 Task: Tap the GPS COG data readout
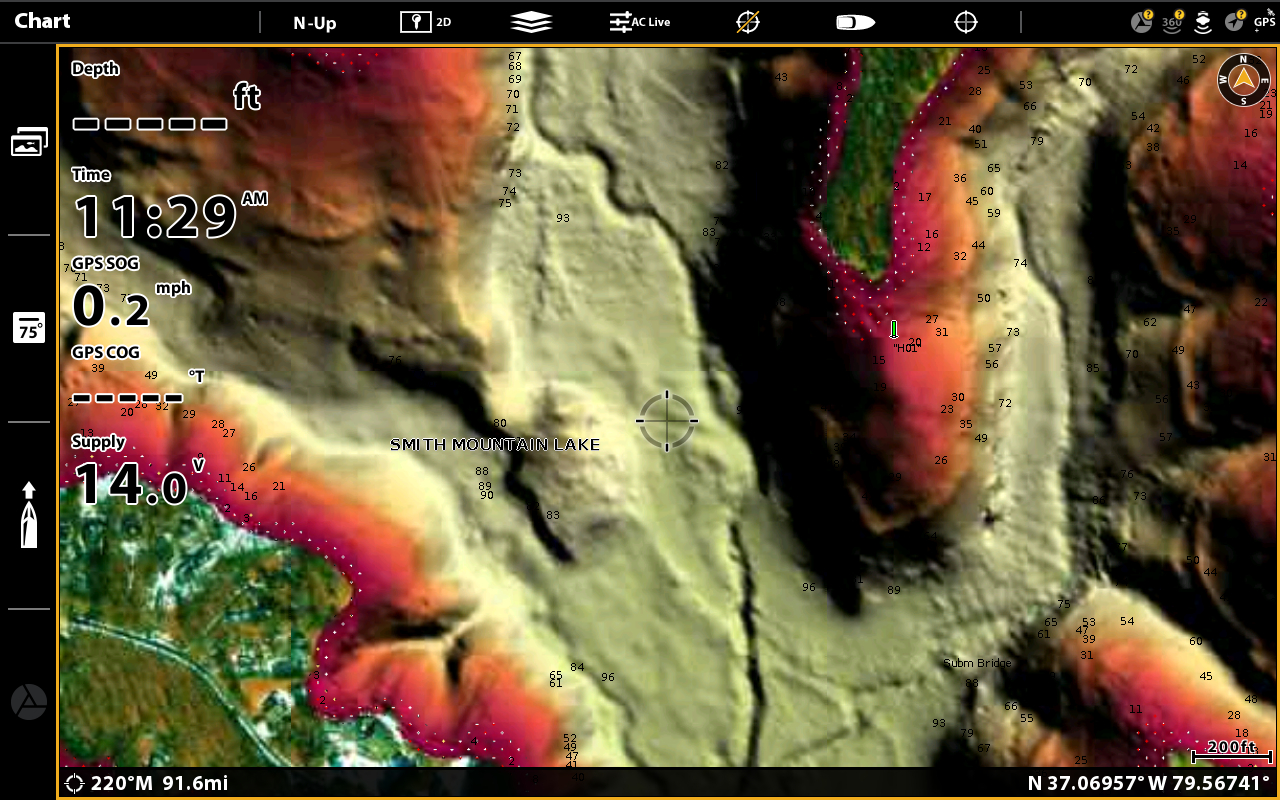138,374
